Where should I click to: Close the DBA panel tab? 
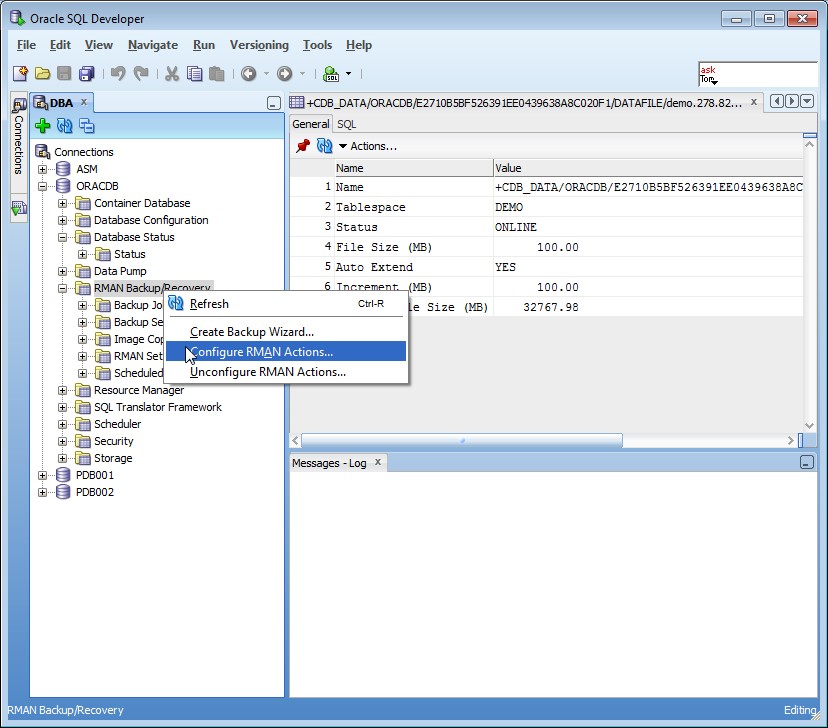pyautogui.click(x=84, y=102)
